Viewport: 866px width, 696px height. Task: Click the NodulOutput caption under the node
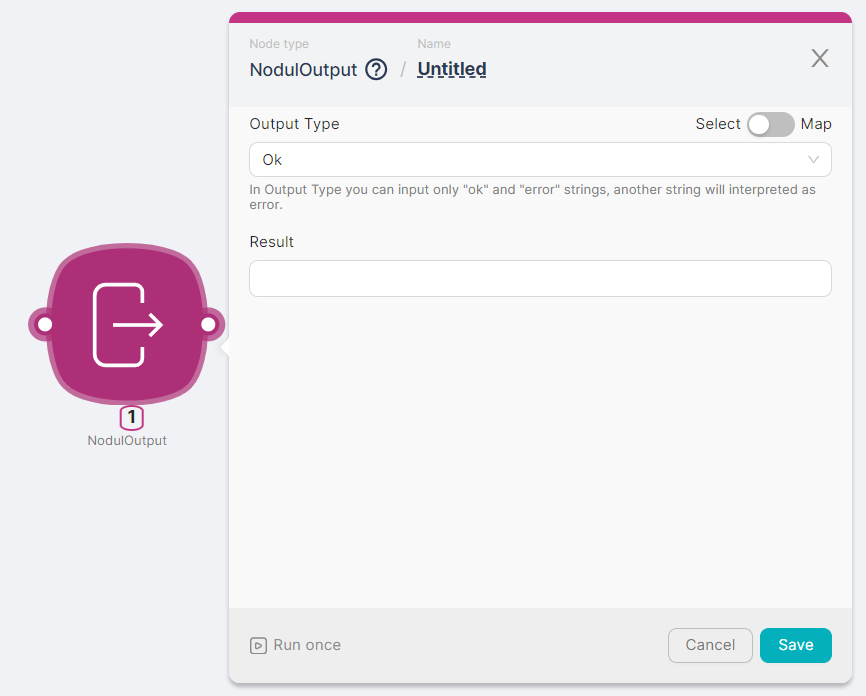[127, 441]
